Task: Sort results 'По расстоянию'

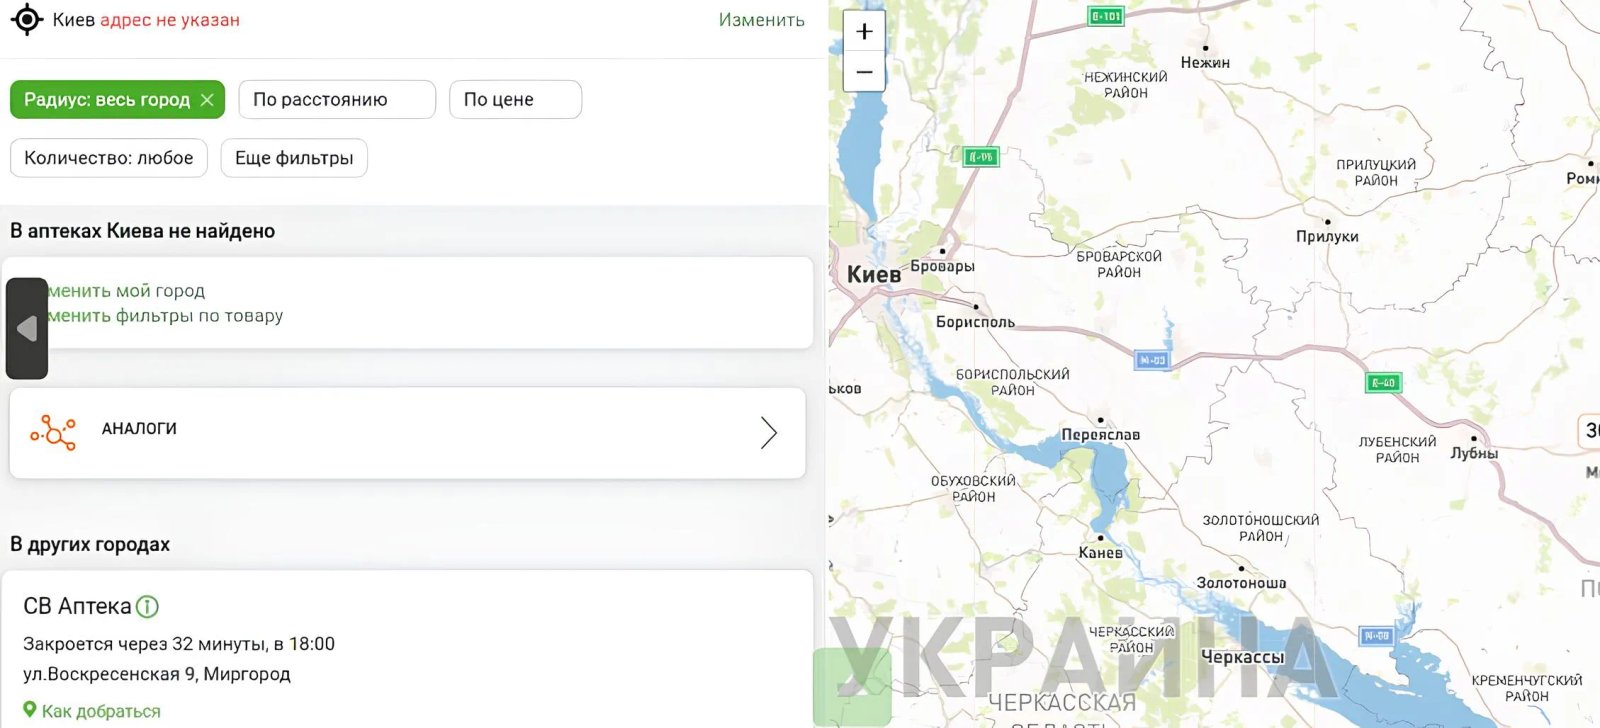Action: coord(337,100)
